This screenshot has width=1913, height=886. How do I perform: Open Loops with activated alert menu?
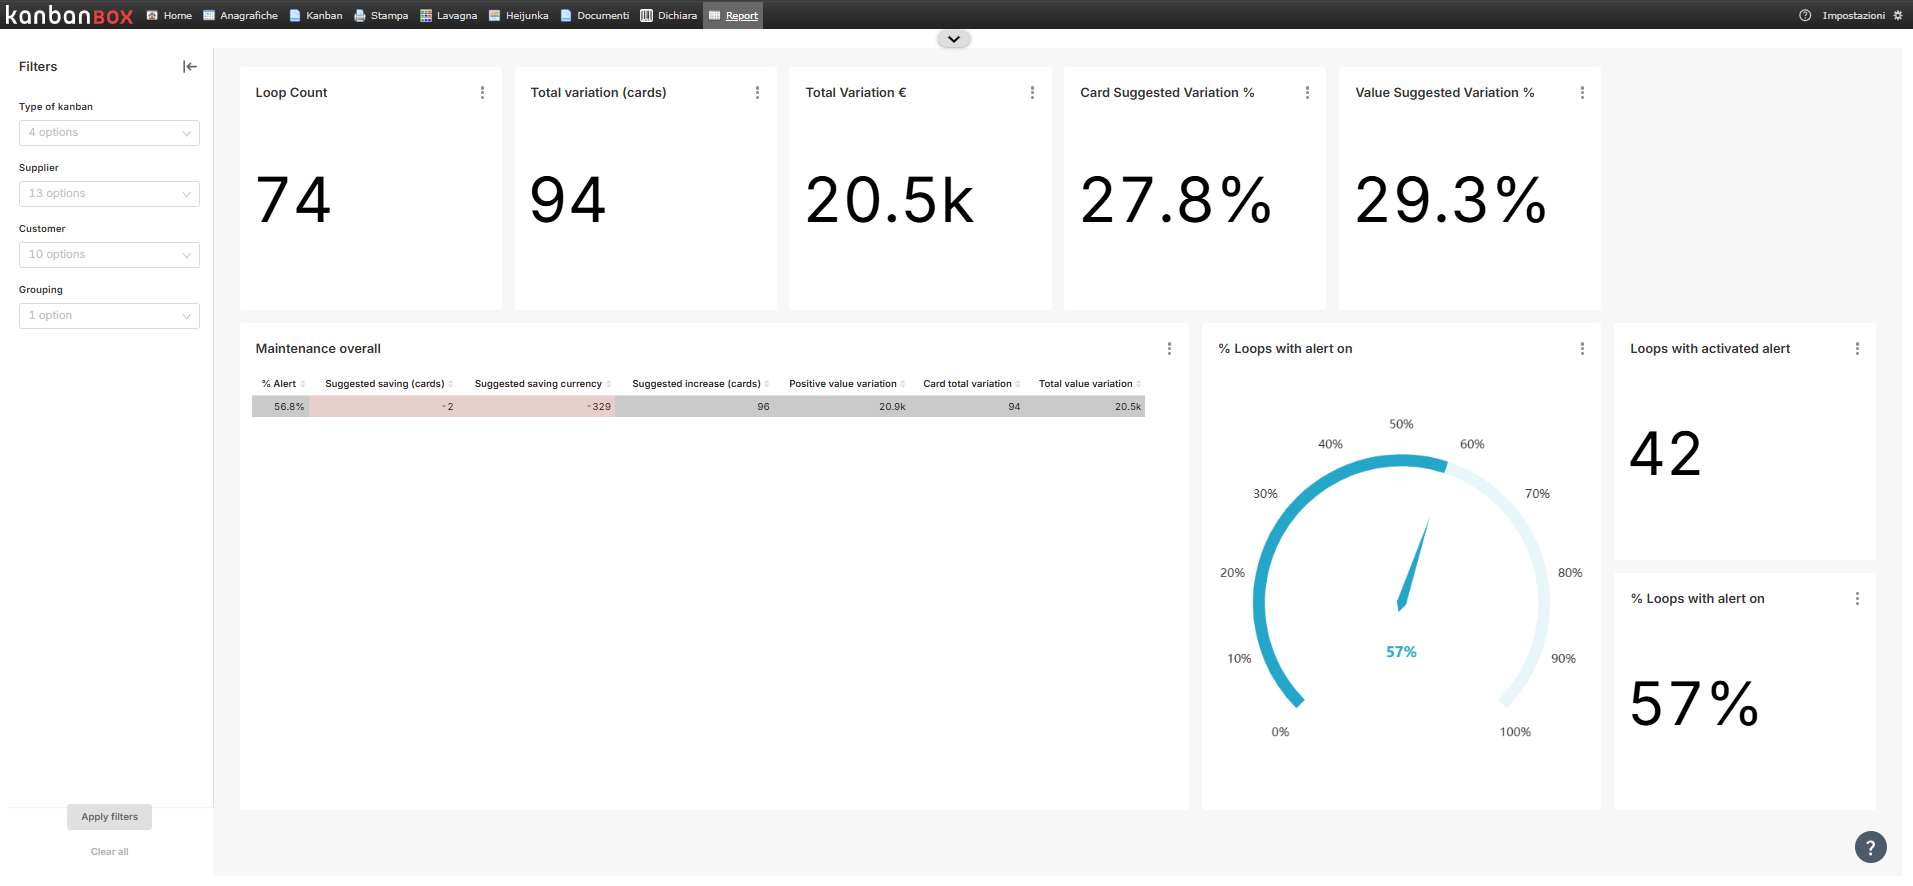[1857, 349]
